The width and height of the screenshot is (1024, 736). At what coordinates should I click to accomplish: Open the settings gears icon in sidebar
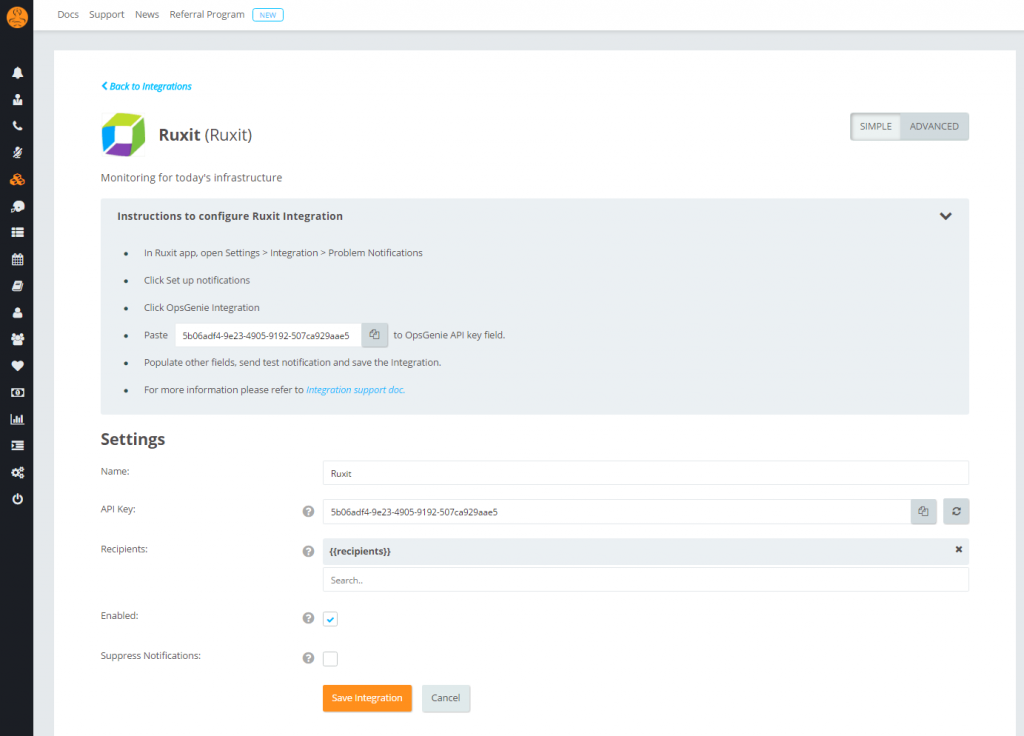[x=18, y=472]
